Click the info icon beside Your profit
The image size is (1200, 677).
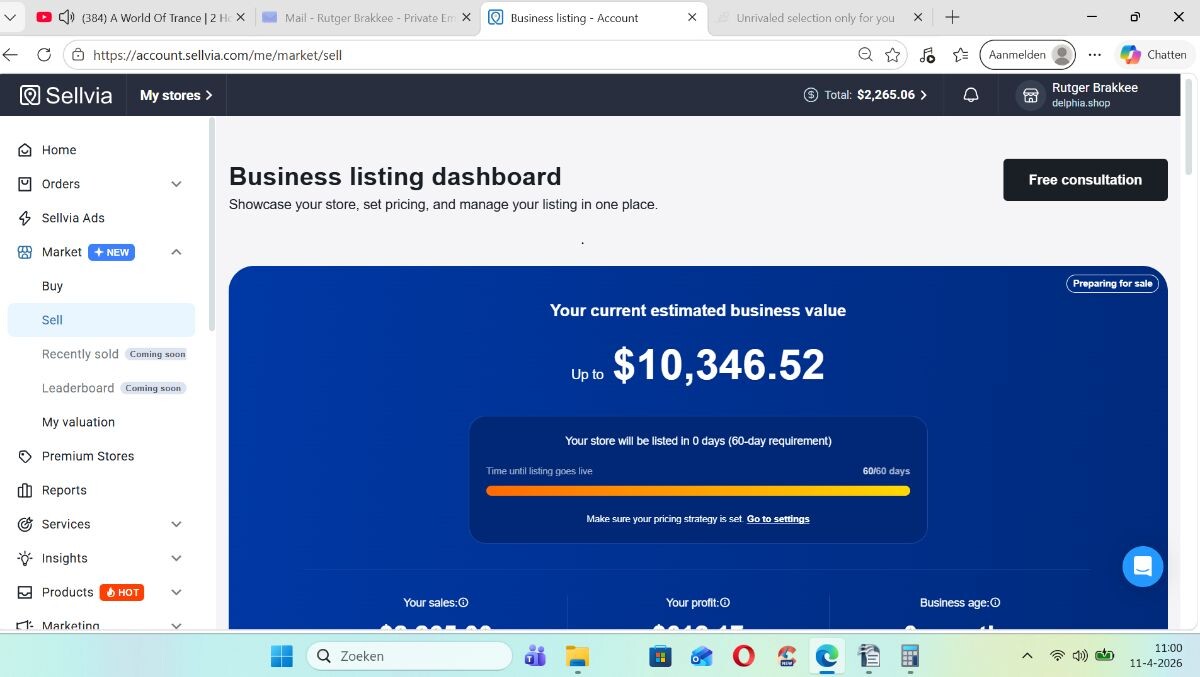pyautogui.click(x=725, y=603)
